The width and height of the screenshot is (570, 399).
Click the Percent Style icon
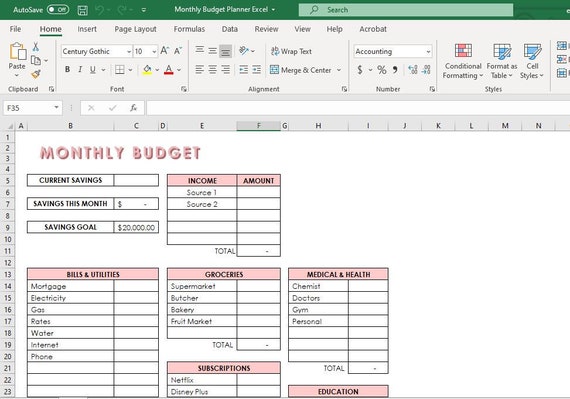pos(382,70)
